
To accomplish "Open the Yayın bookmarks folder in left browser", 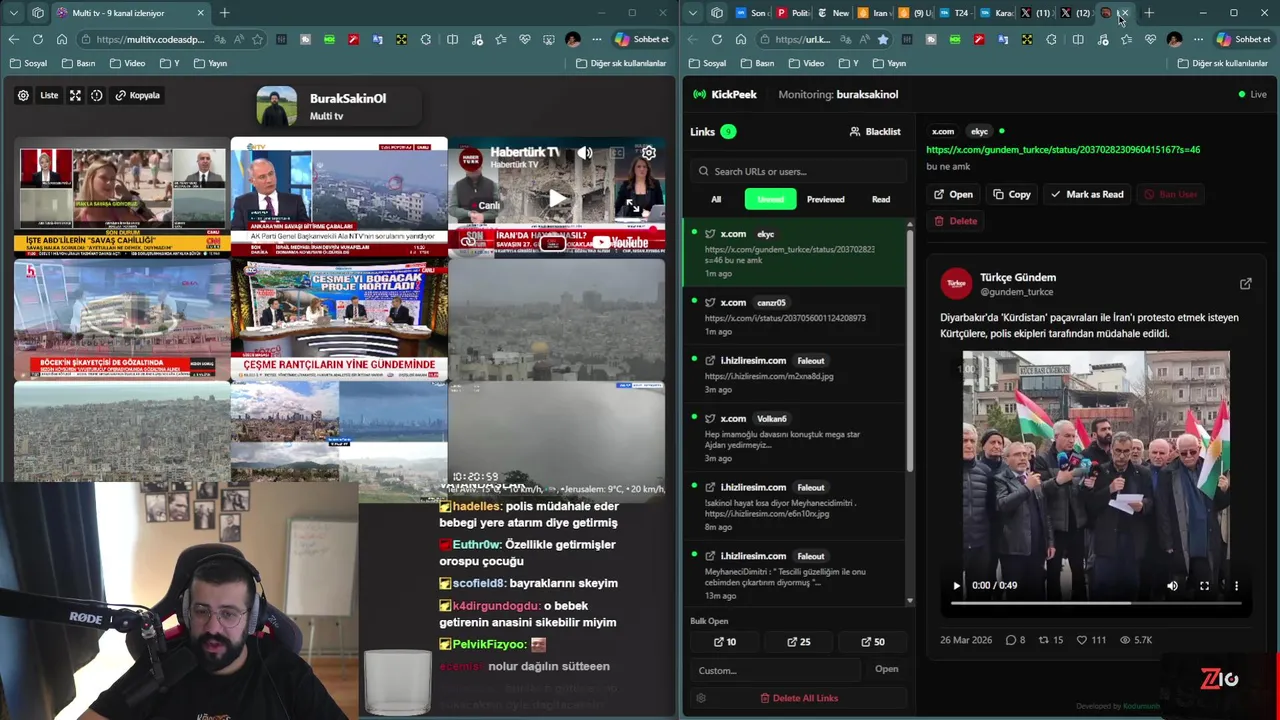I will point(209,63).
